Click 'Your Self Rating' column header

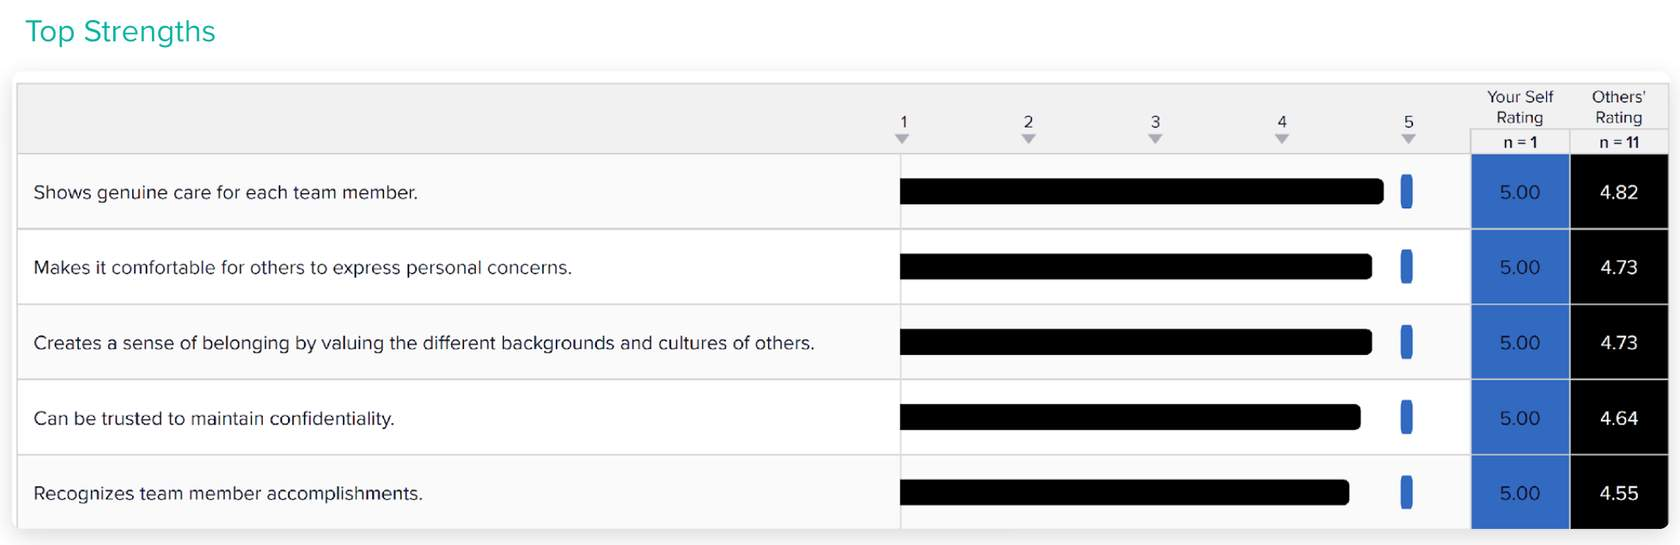click(x=1519, y=107)
